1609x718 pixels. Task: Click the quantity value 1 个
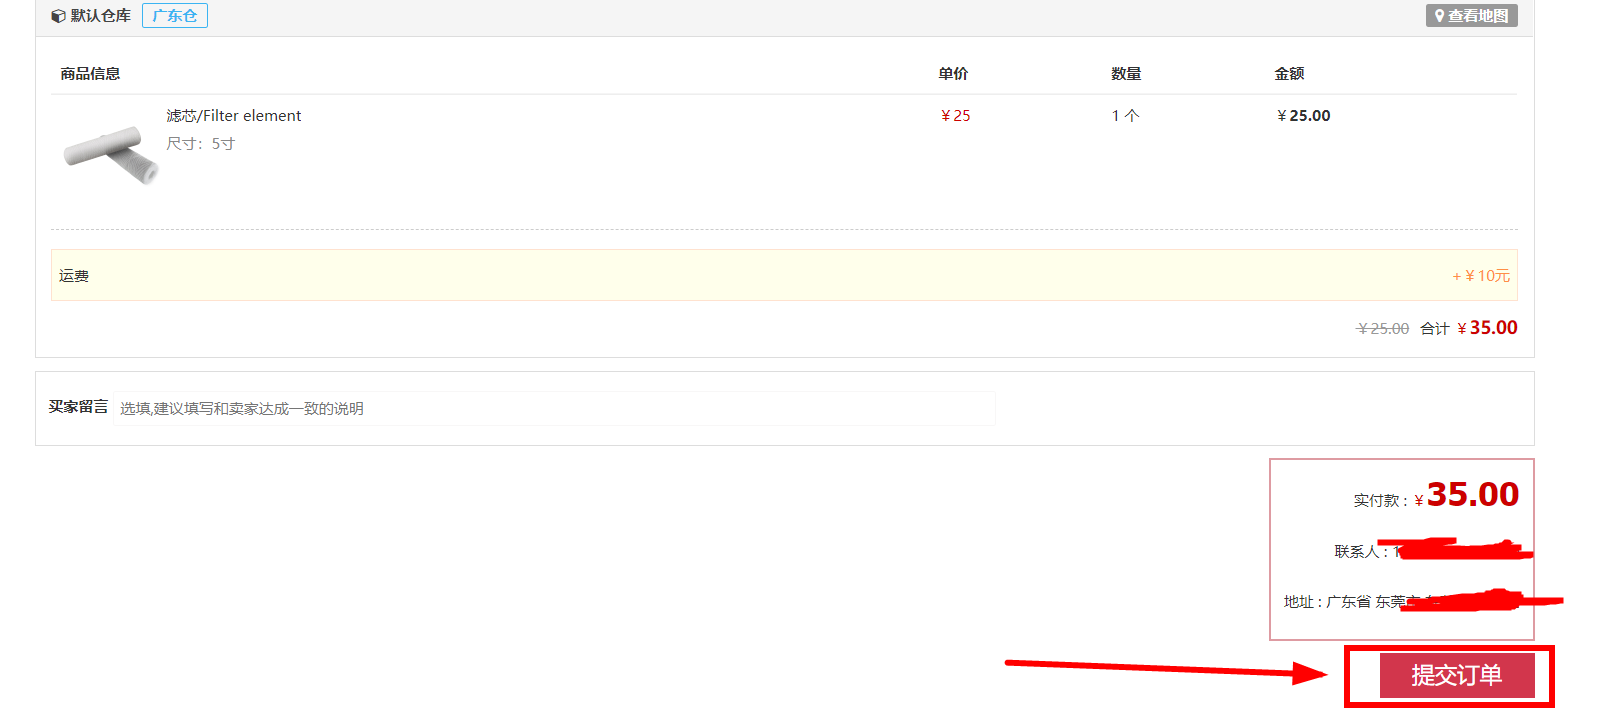coord(1125,116)
